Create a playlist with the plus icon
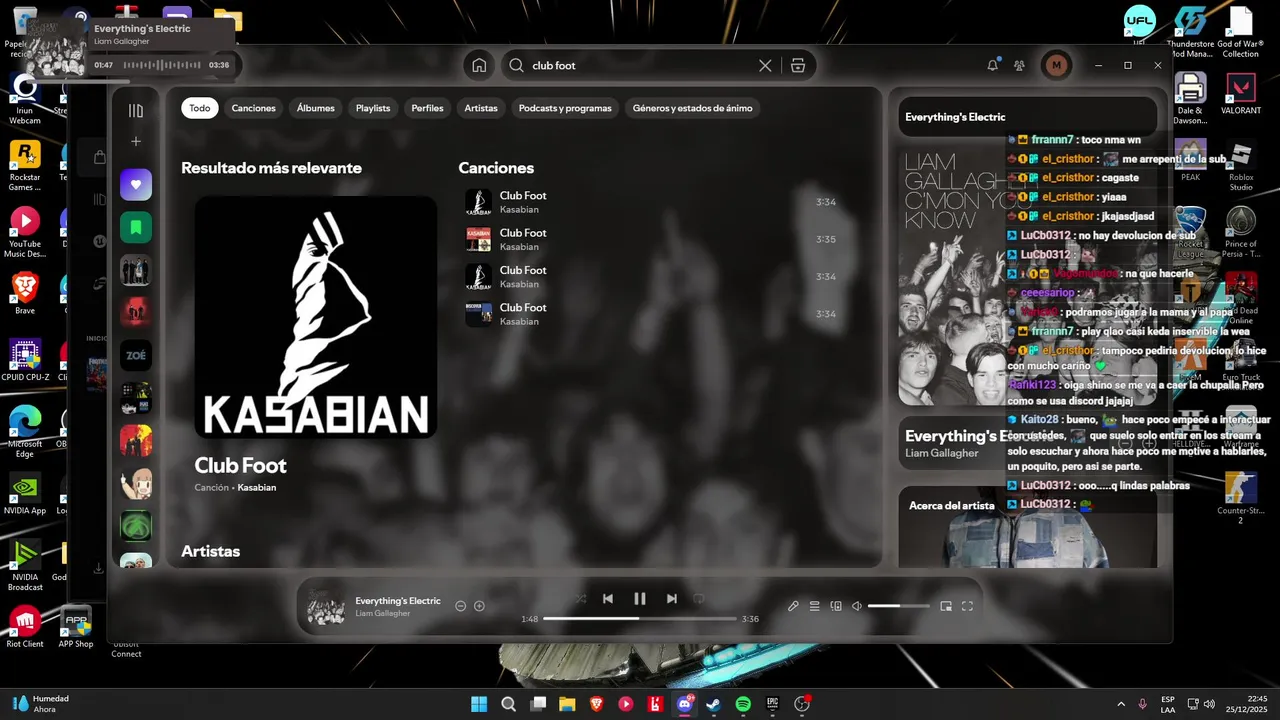 pyautogui.click(x=136, y=142)
